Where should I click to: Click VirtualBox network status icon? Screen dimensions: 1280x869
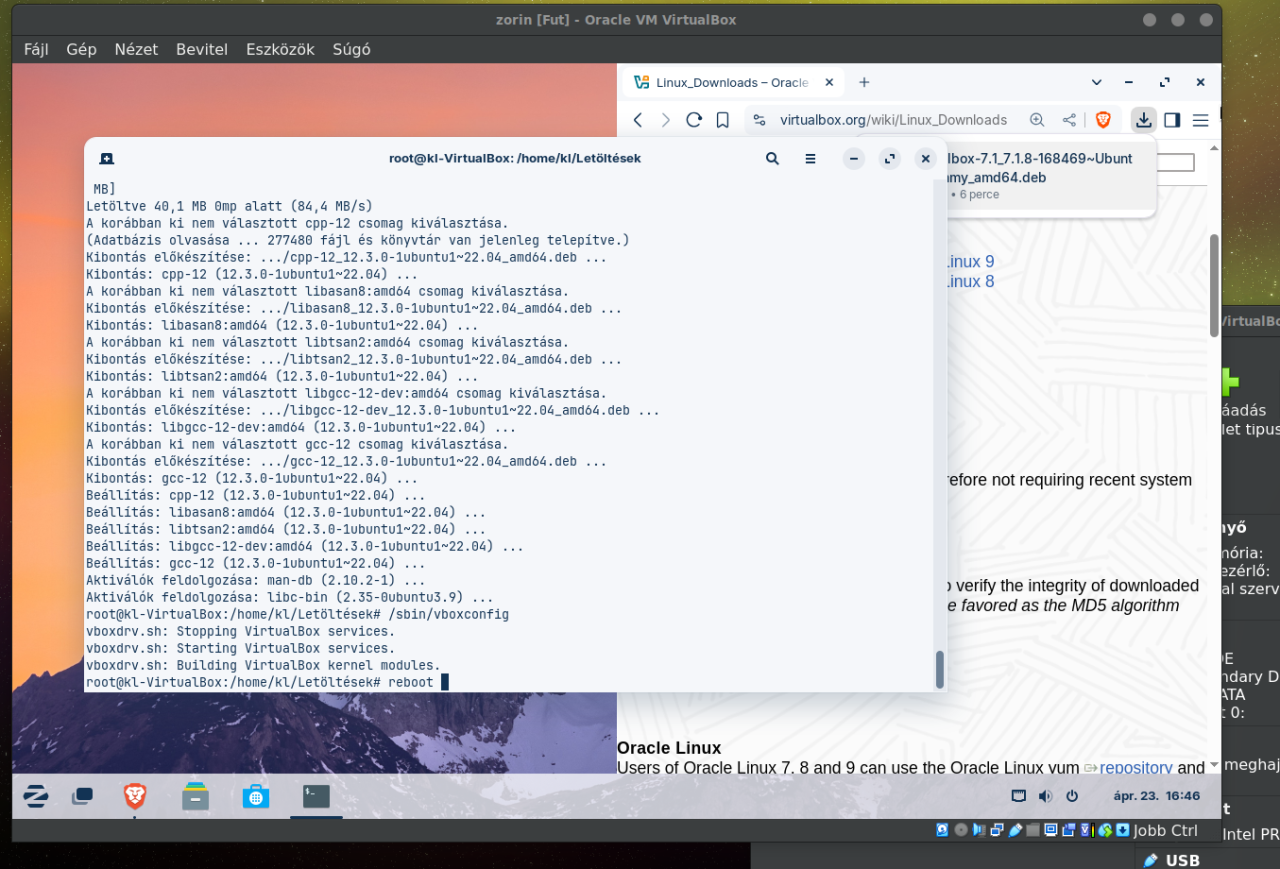(997, 830)
